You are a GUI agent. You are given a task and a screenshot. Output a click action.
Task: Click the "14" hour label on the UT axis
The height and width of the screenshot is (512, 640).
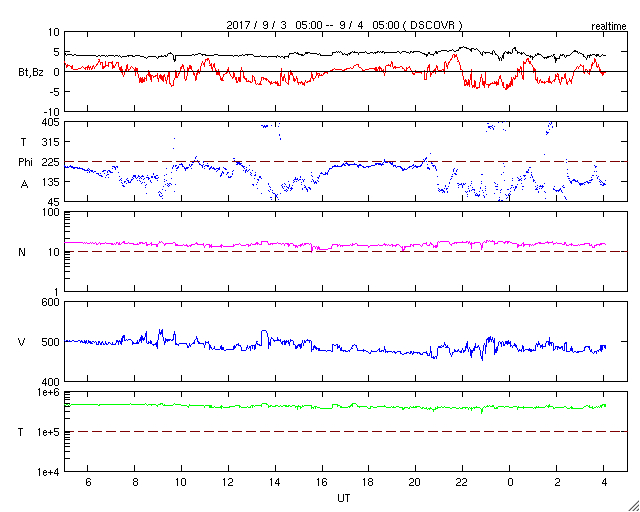coord(275,483)
